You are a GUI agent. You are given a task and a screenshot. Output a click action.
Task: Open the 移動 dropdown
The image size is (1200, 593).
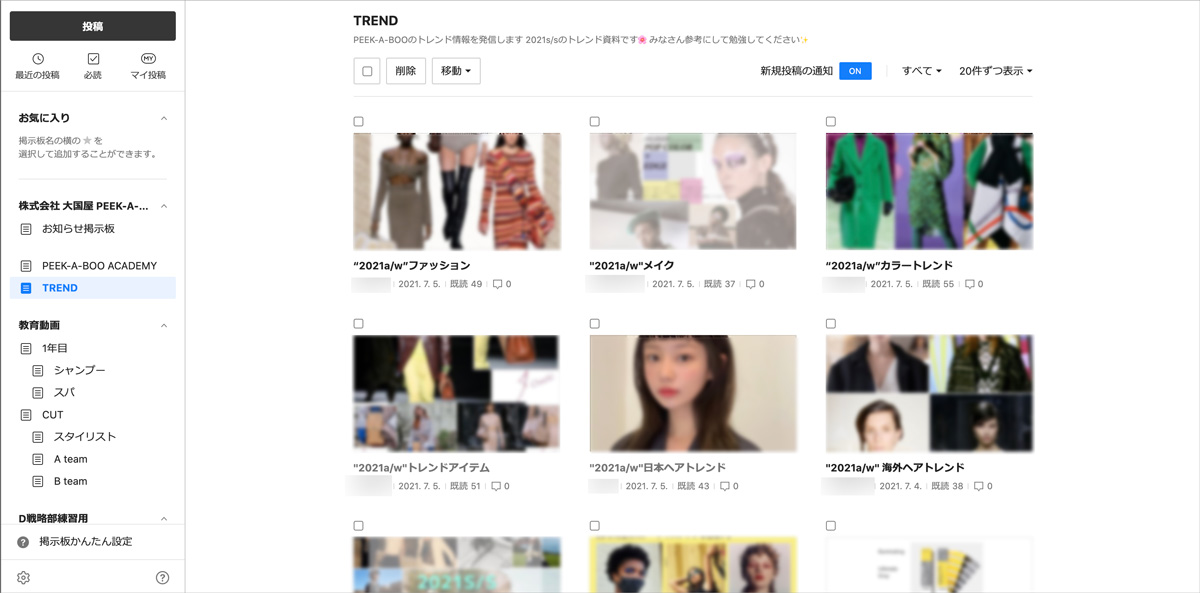(x=456, y=71)
